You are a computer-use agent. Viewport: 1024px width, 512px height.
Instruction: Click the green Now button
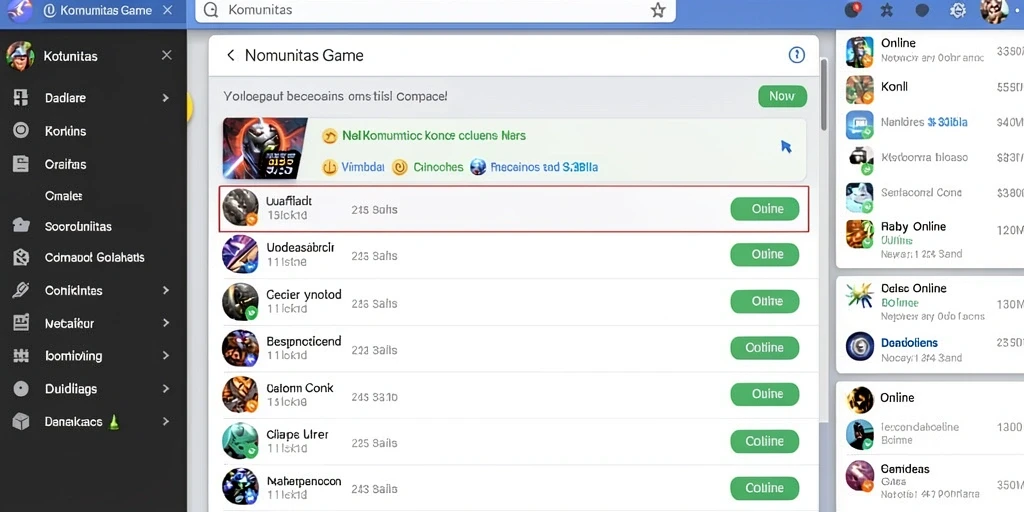pos(782,97)
